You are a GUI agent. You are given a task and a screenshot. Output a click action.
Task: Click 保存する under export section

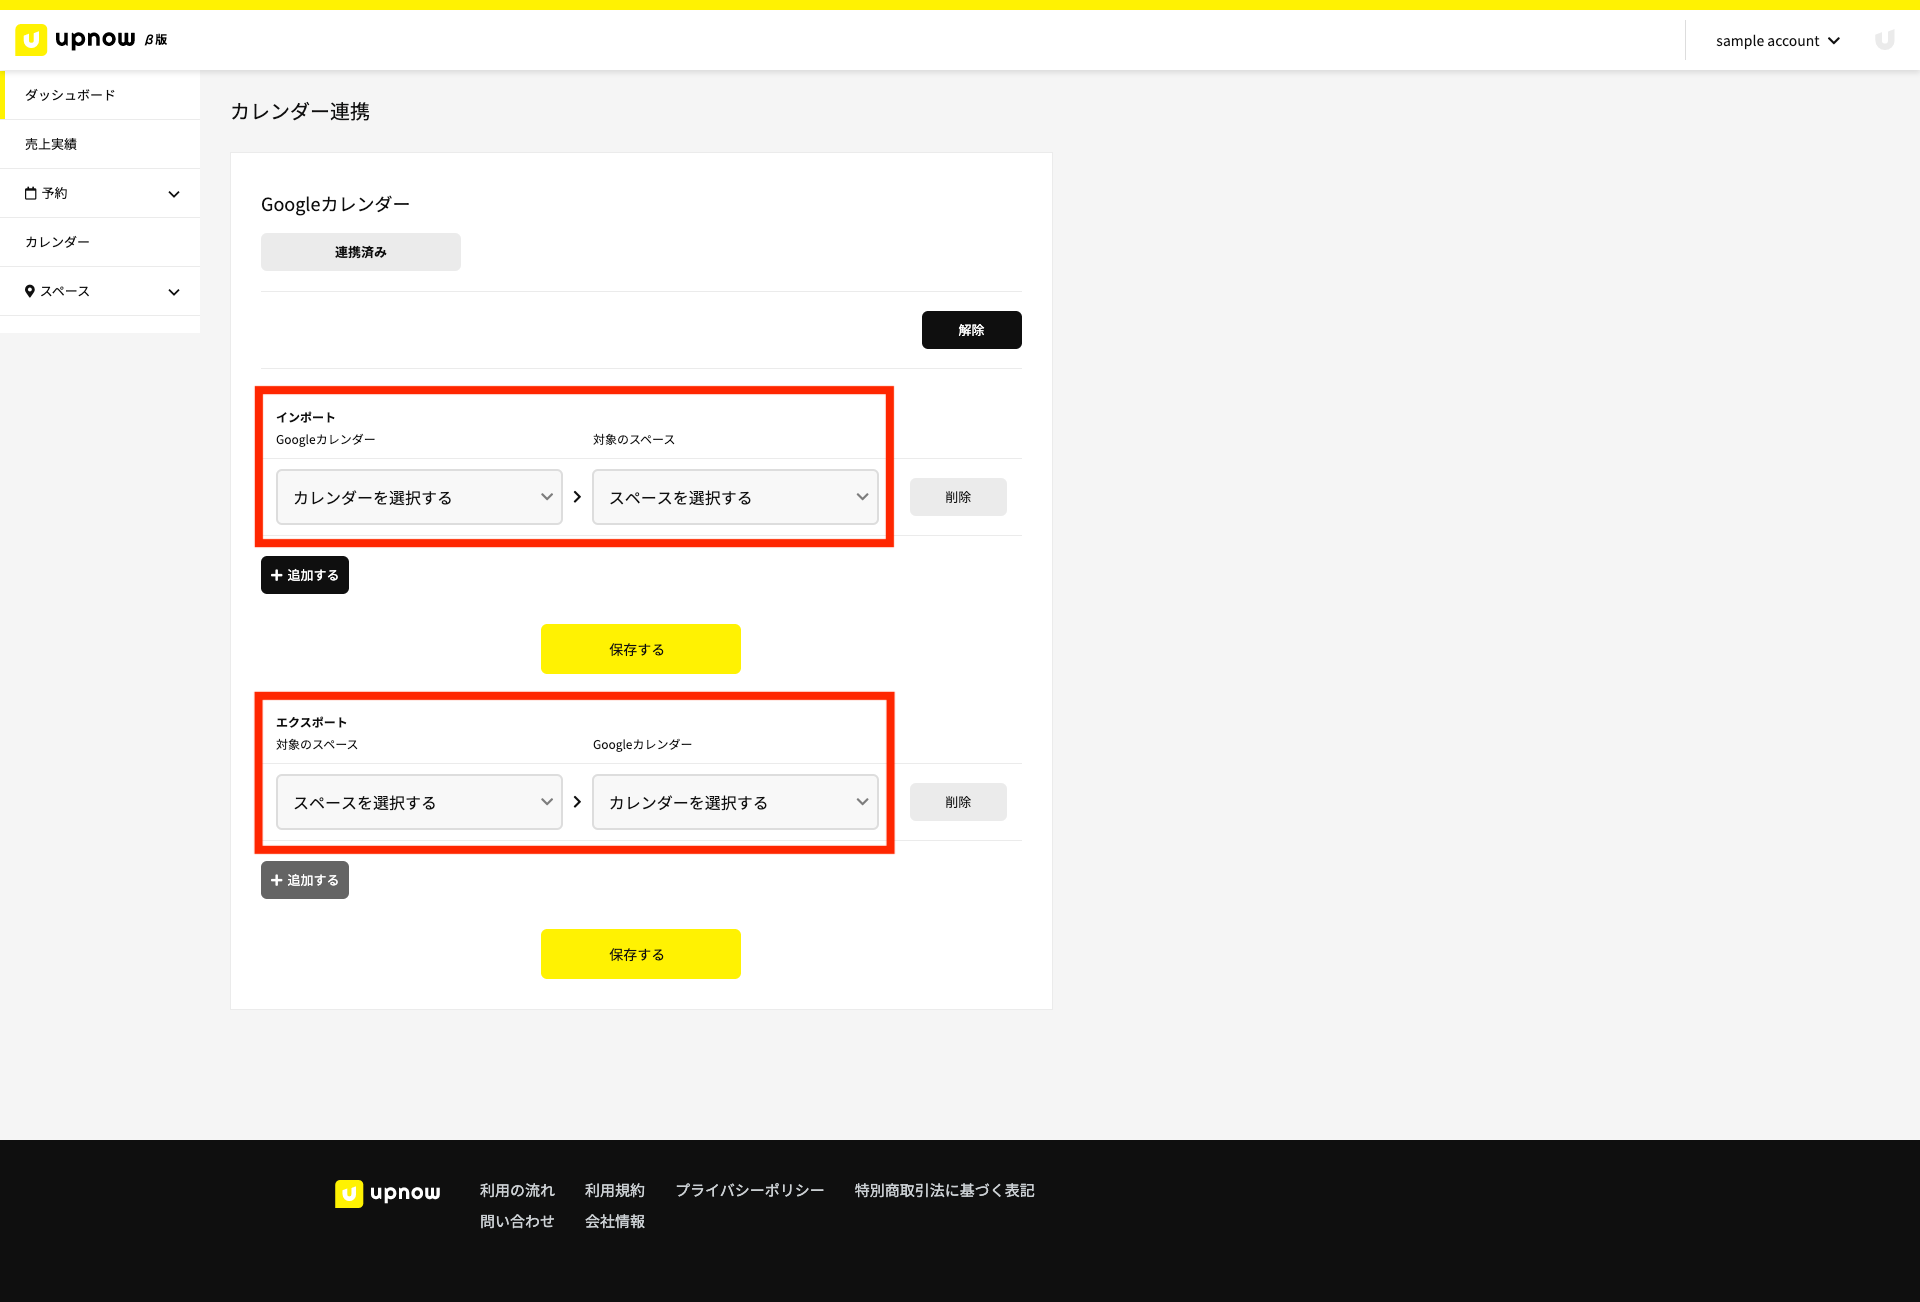(x=641, y=954)
